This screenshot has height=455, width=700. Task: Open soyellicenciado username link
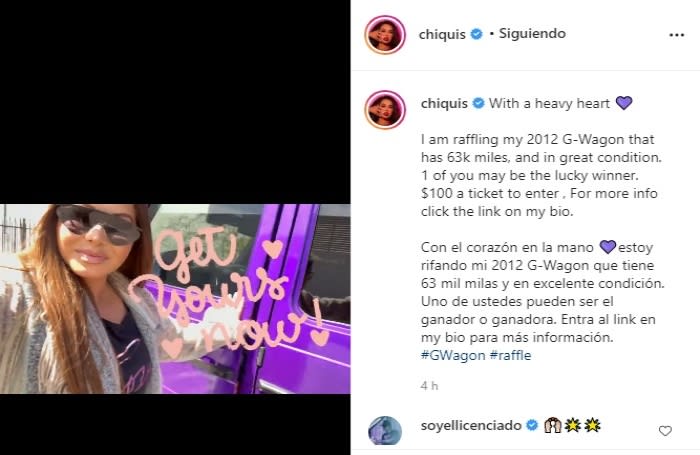tap(471, 425)
